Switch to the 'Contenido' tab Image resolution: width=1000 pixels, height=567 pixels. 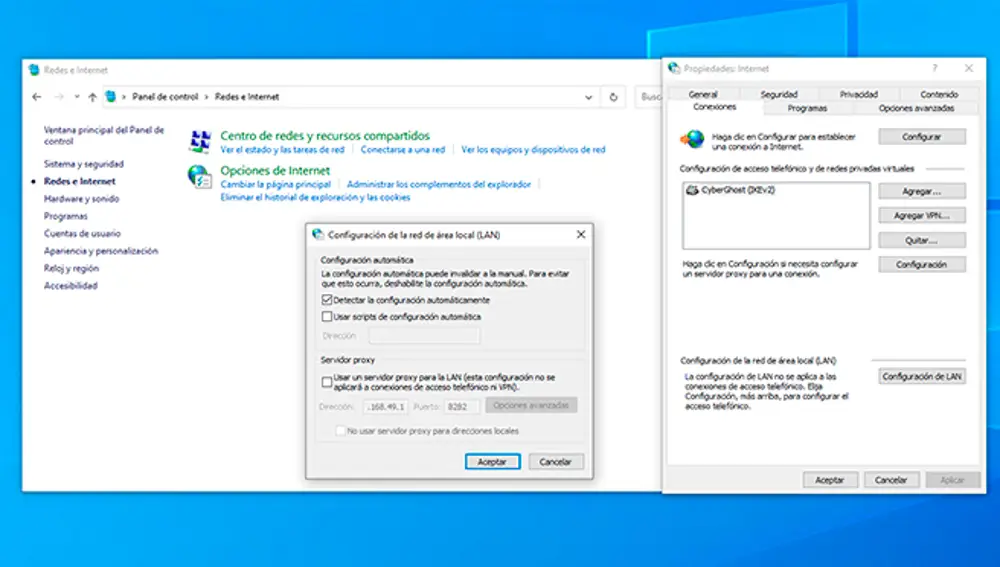(939, 94)
